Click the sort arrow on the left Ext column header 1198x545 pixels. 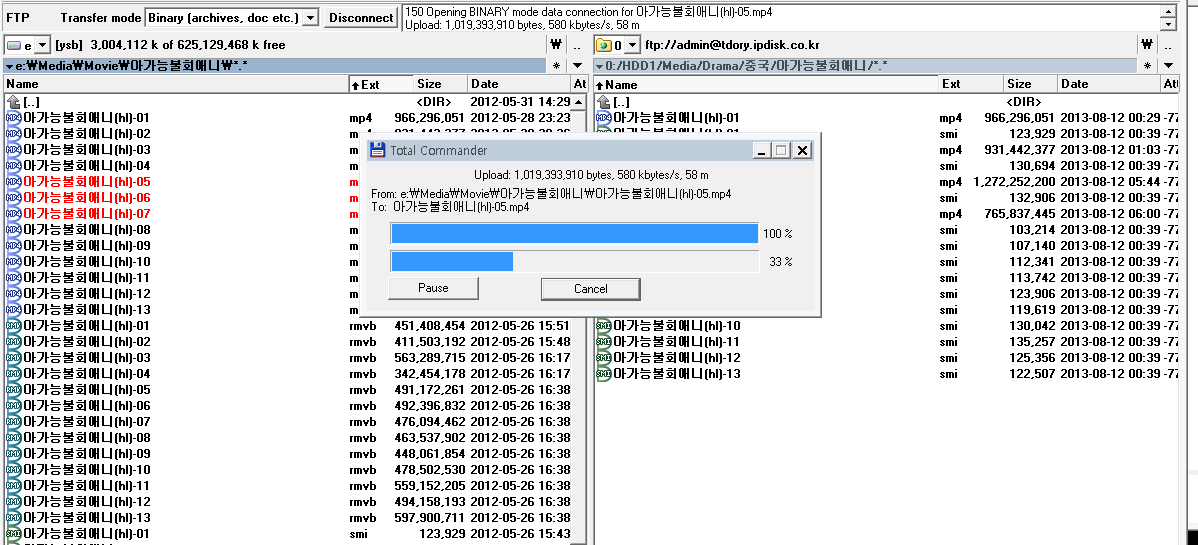point(355,85)
